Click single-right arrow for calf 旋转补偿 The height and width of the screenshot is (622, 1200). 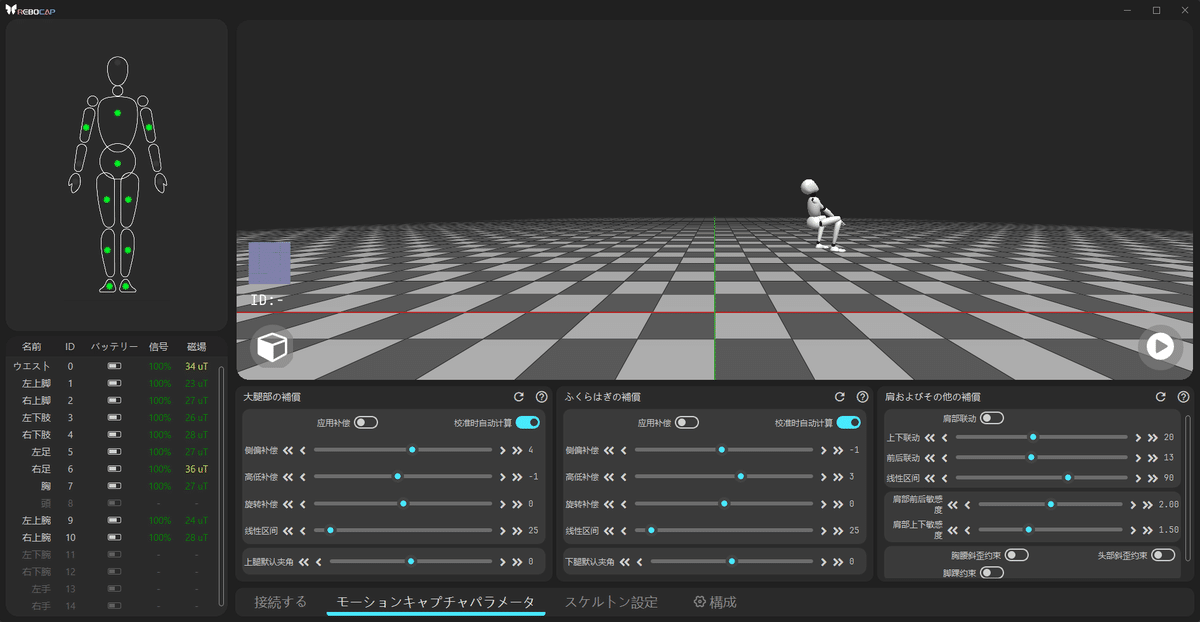824,503
